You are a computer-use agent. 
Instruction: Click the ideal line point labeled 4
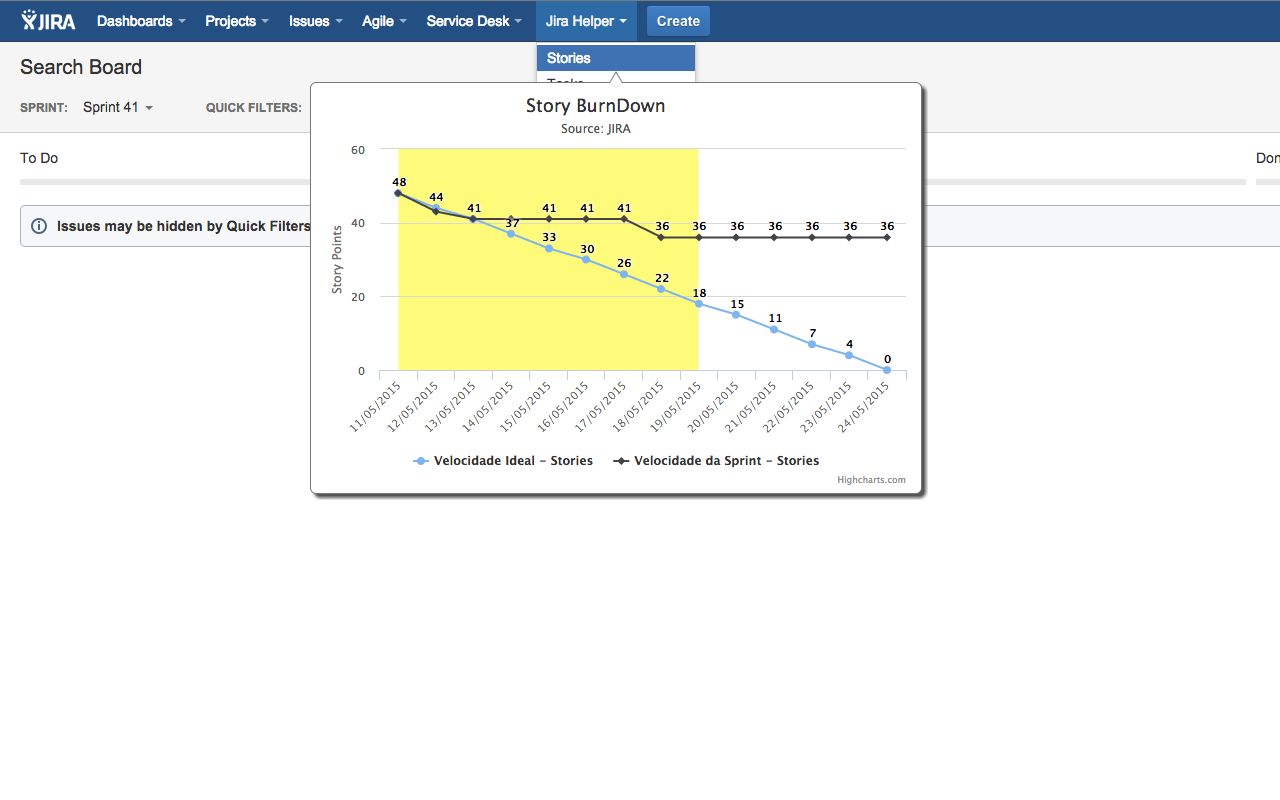pos(849,355)
